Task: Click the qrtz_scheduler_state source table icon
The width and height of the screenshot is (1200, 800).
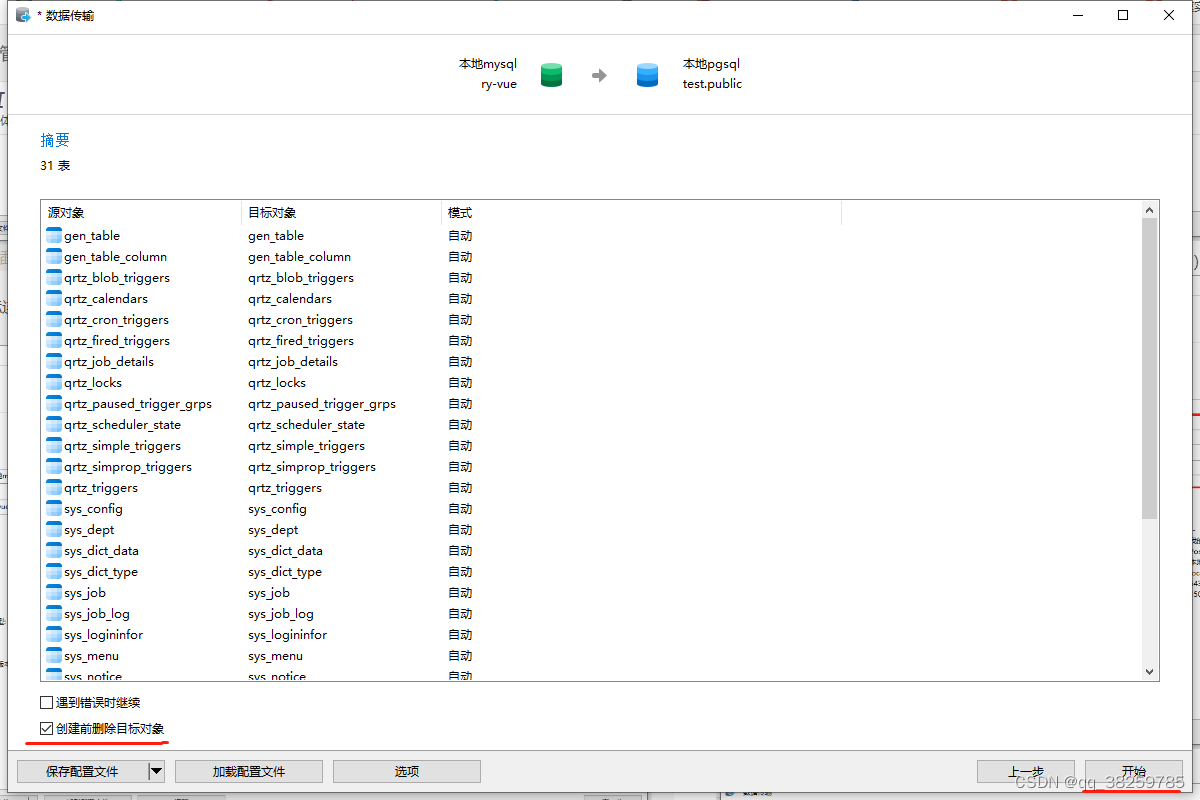Action: (x=54, y=425)
